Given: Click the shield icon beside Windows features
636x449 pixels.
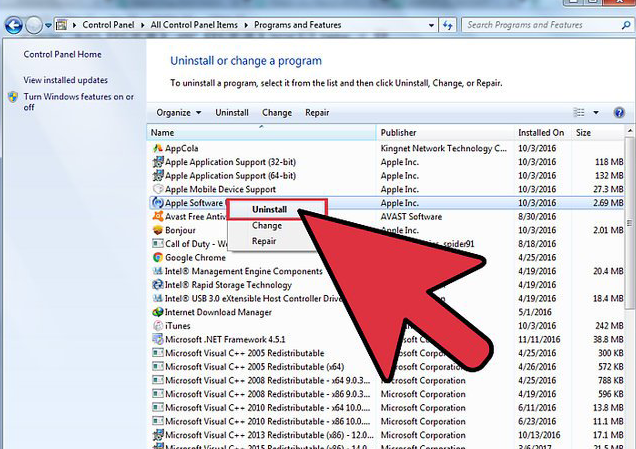Looking at the screenshot, I should 13,97.
